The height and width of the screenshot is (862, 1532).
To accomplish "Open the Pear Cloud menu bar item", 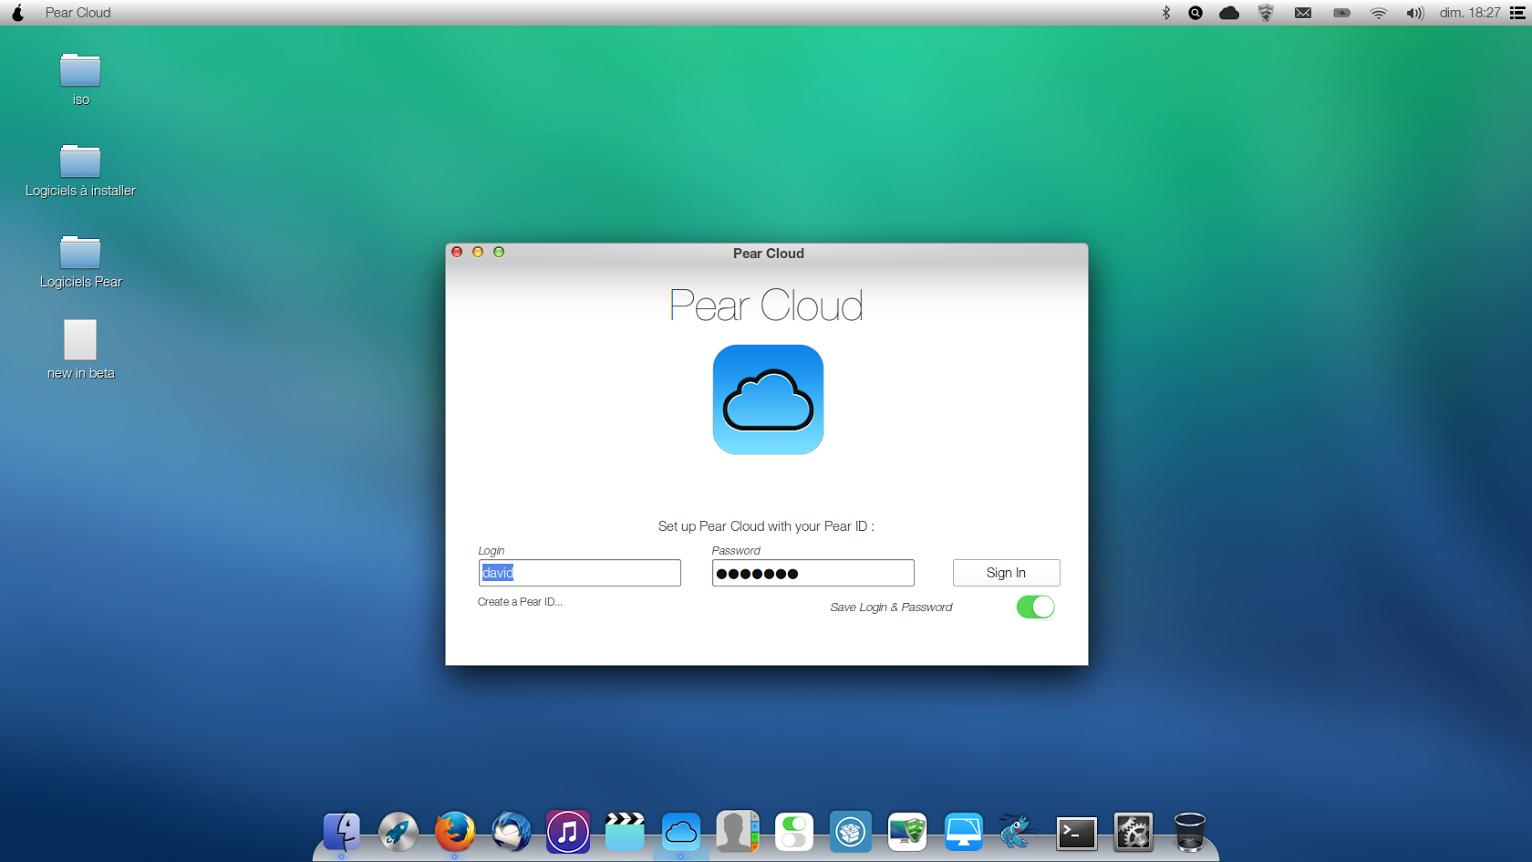I will 77,12.
